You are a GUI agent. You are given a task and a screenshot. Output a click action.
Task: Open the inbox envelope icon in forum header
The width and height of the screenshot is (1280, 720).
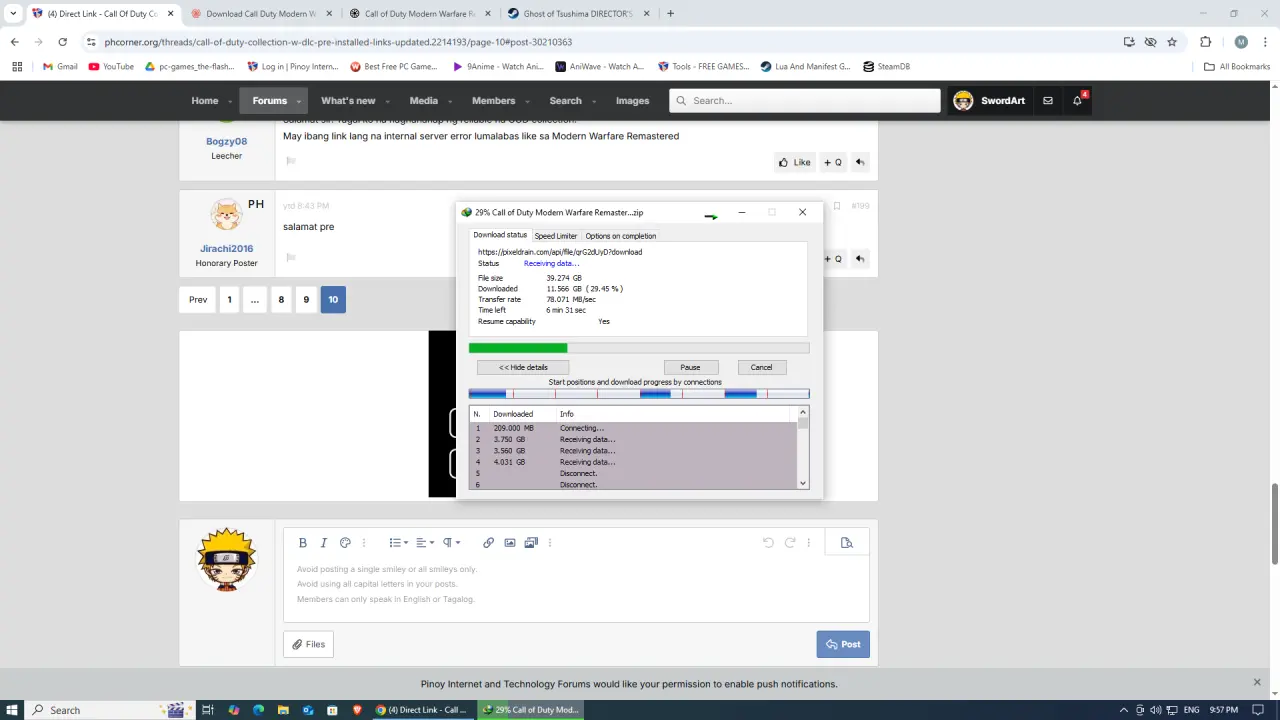pos(1048,101)
